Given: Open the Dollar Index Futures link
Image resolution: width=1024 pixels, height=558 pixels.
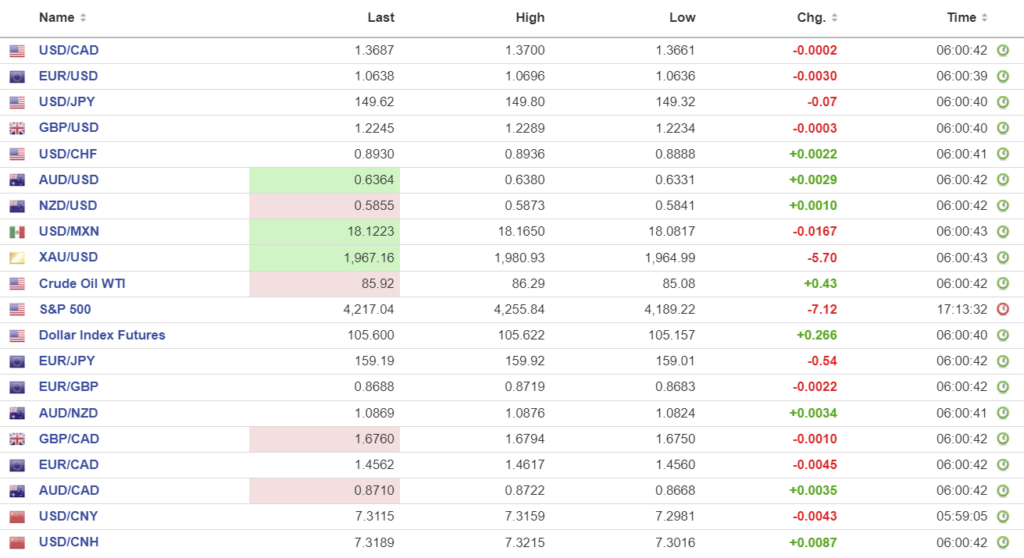Looking at the screenshot, I should point(102,336).
